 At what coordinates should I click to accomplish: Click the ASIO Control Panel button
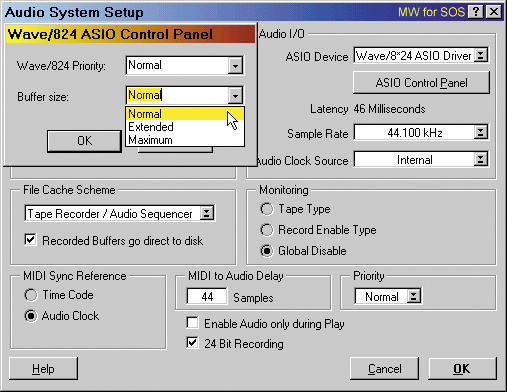[x=421, y=83]
